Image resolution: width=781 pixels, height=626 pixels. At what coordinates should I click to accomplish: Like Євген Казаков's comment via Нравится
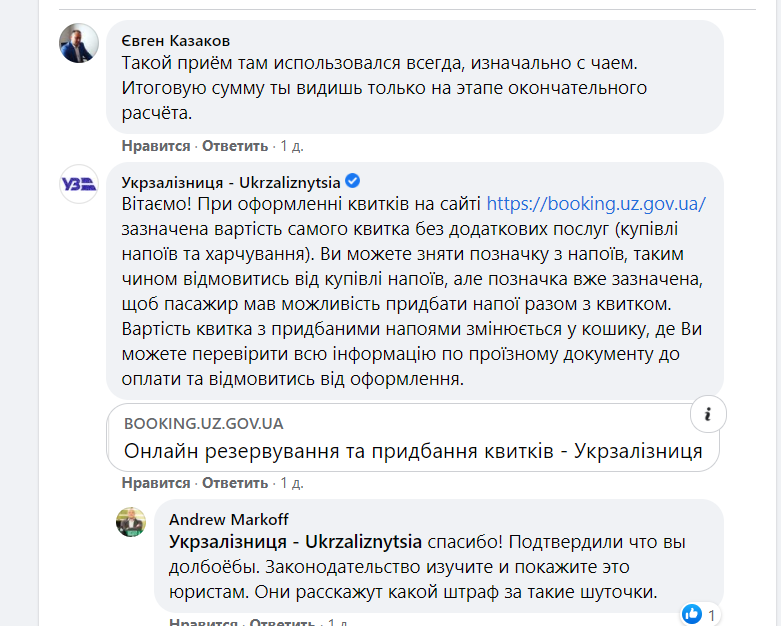coord(155,146)
